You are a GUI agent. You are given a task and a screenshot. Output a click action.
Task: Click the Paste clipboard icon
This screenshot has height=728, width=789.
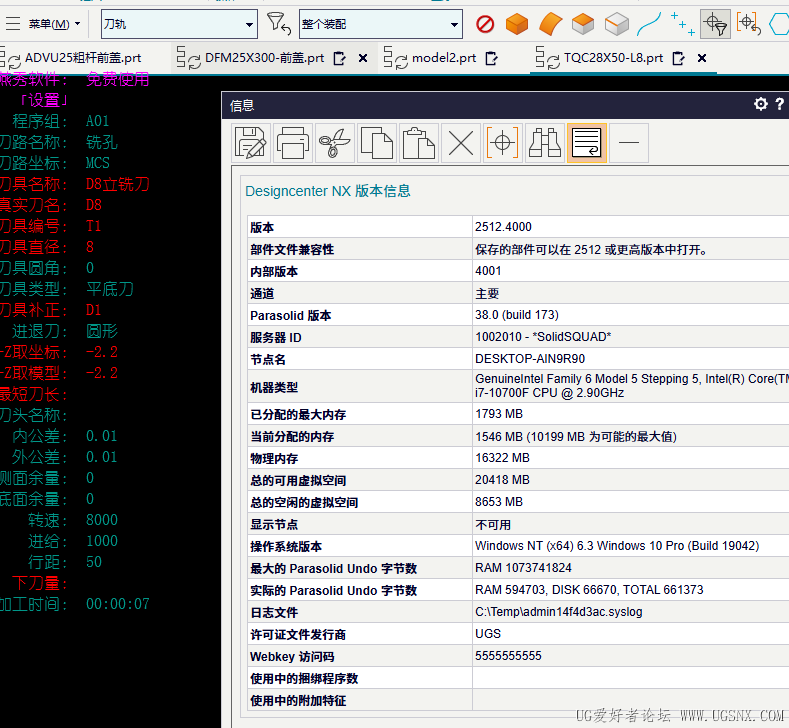[419, 143]
